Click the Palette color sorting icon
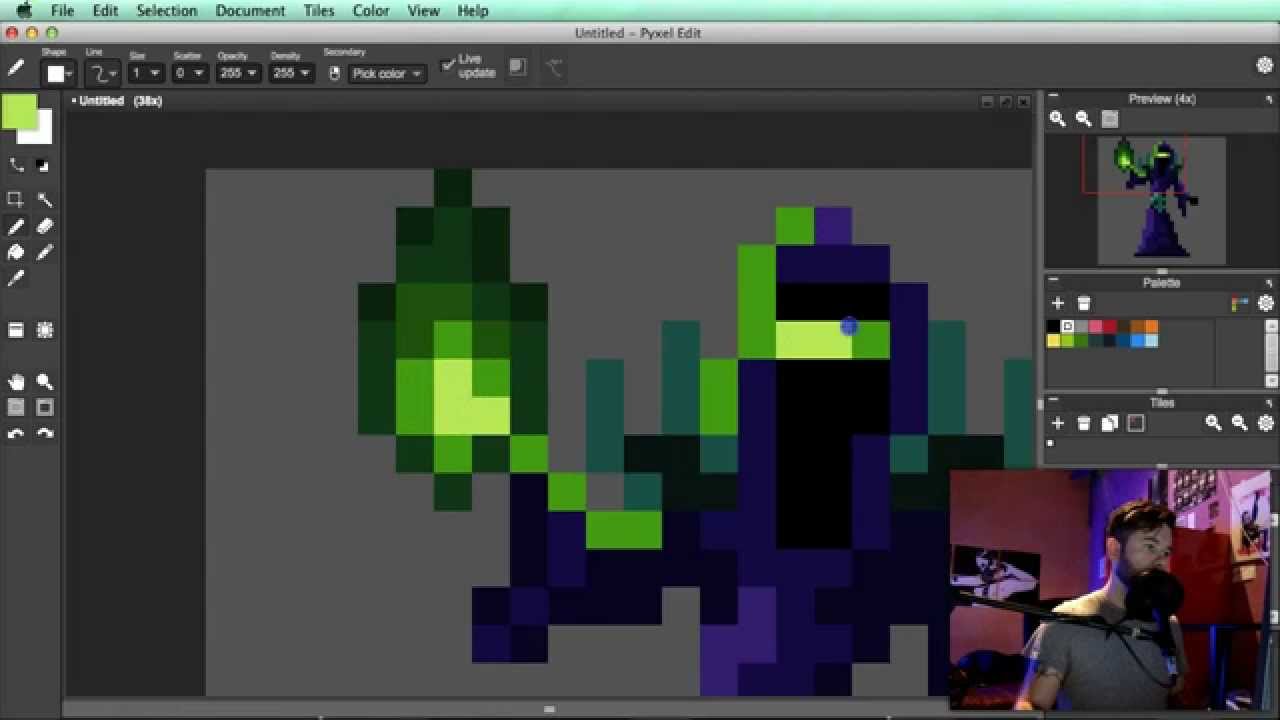Image resolution: width=1280 pixels, height=720 pixels. [1240, 303]
